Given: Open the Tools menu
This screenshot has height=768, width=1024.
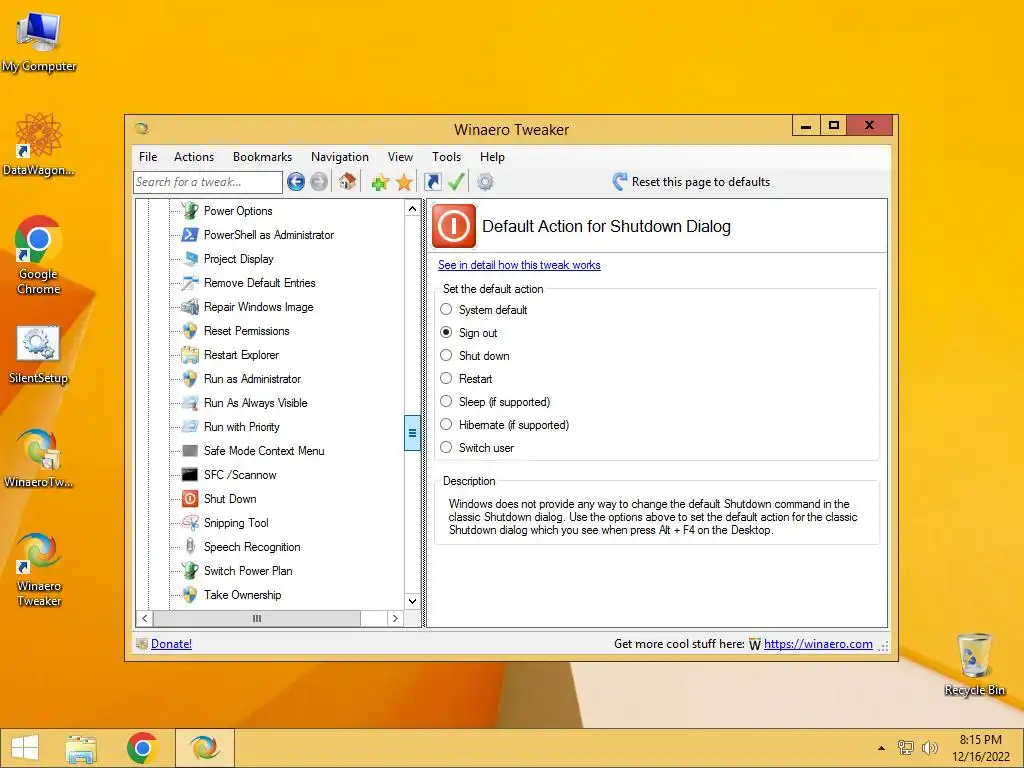Looking at the screenshot, I should tap(447, 157).
